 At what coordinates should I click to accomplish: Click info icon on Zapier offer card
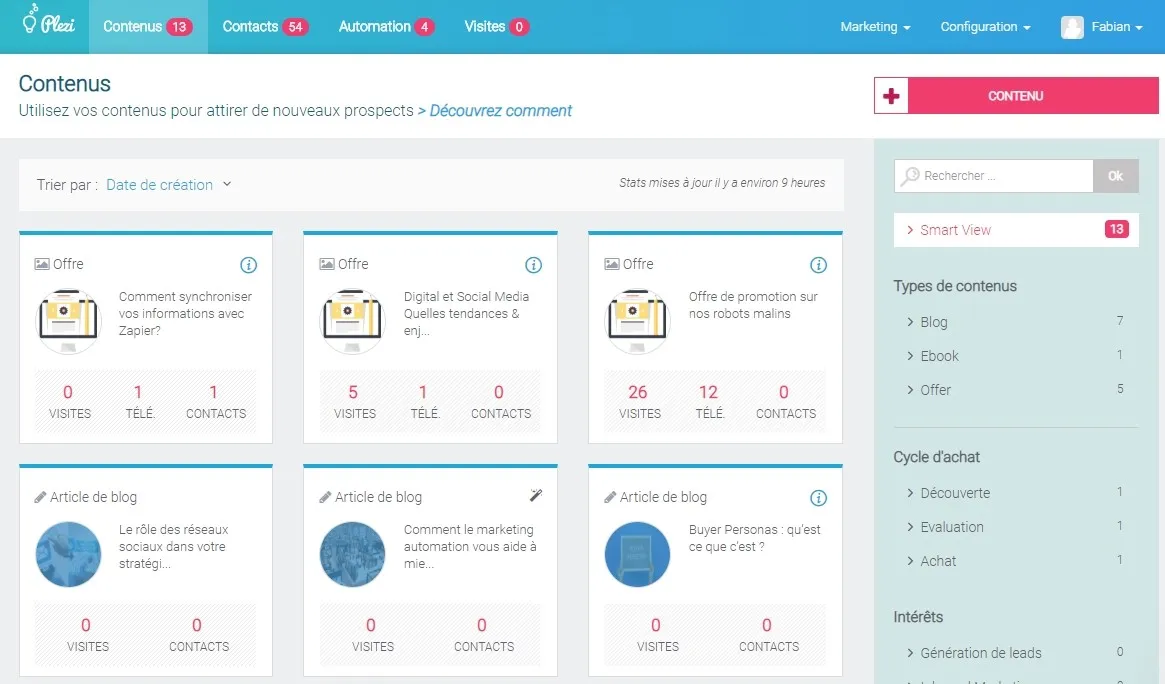click(249, 265)
